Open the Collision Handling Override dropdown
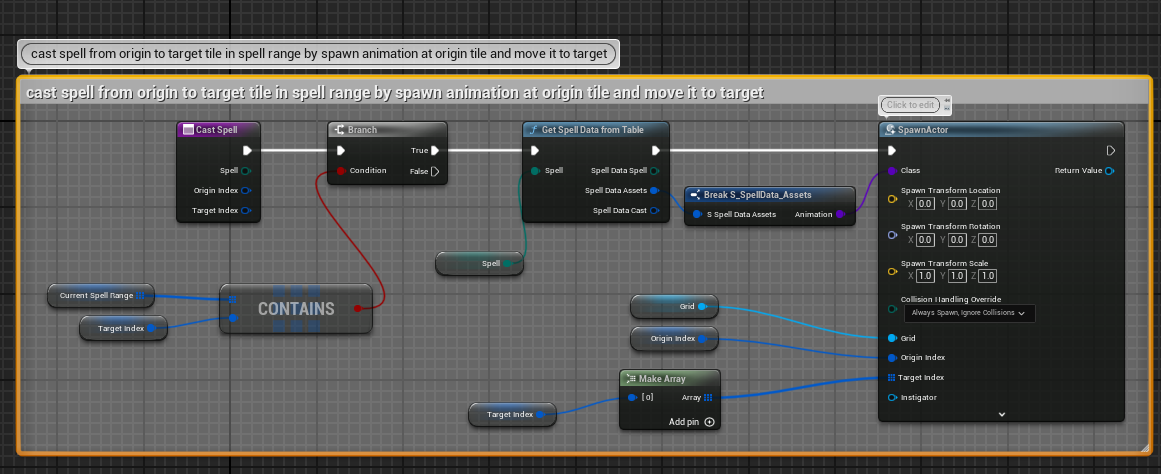The image size is (1161, 474). pos(969,313)
